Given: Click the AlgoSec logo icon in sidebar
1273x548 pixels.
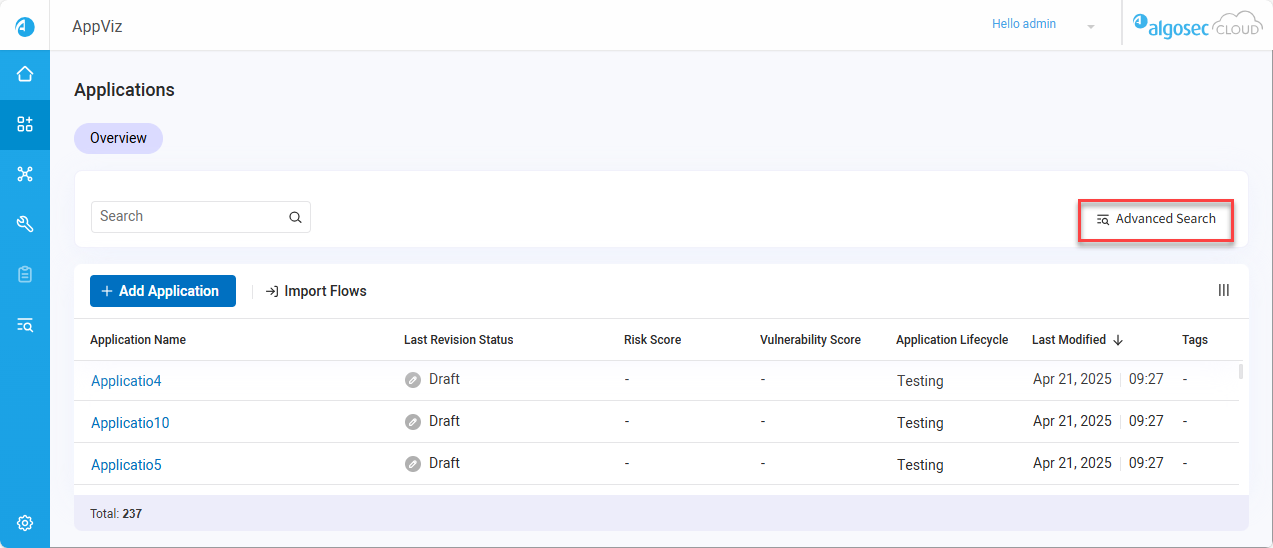Looking at the screenshot, I should (x=25, y=26).
